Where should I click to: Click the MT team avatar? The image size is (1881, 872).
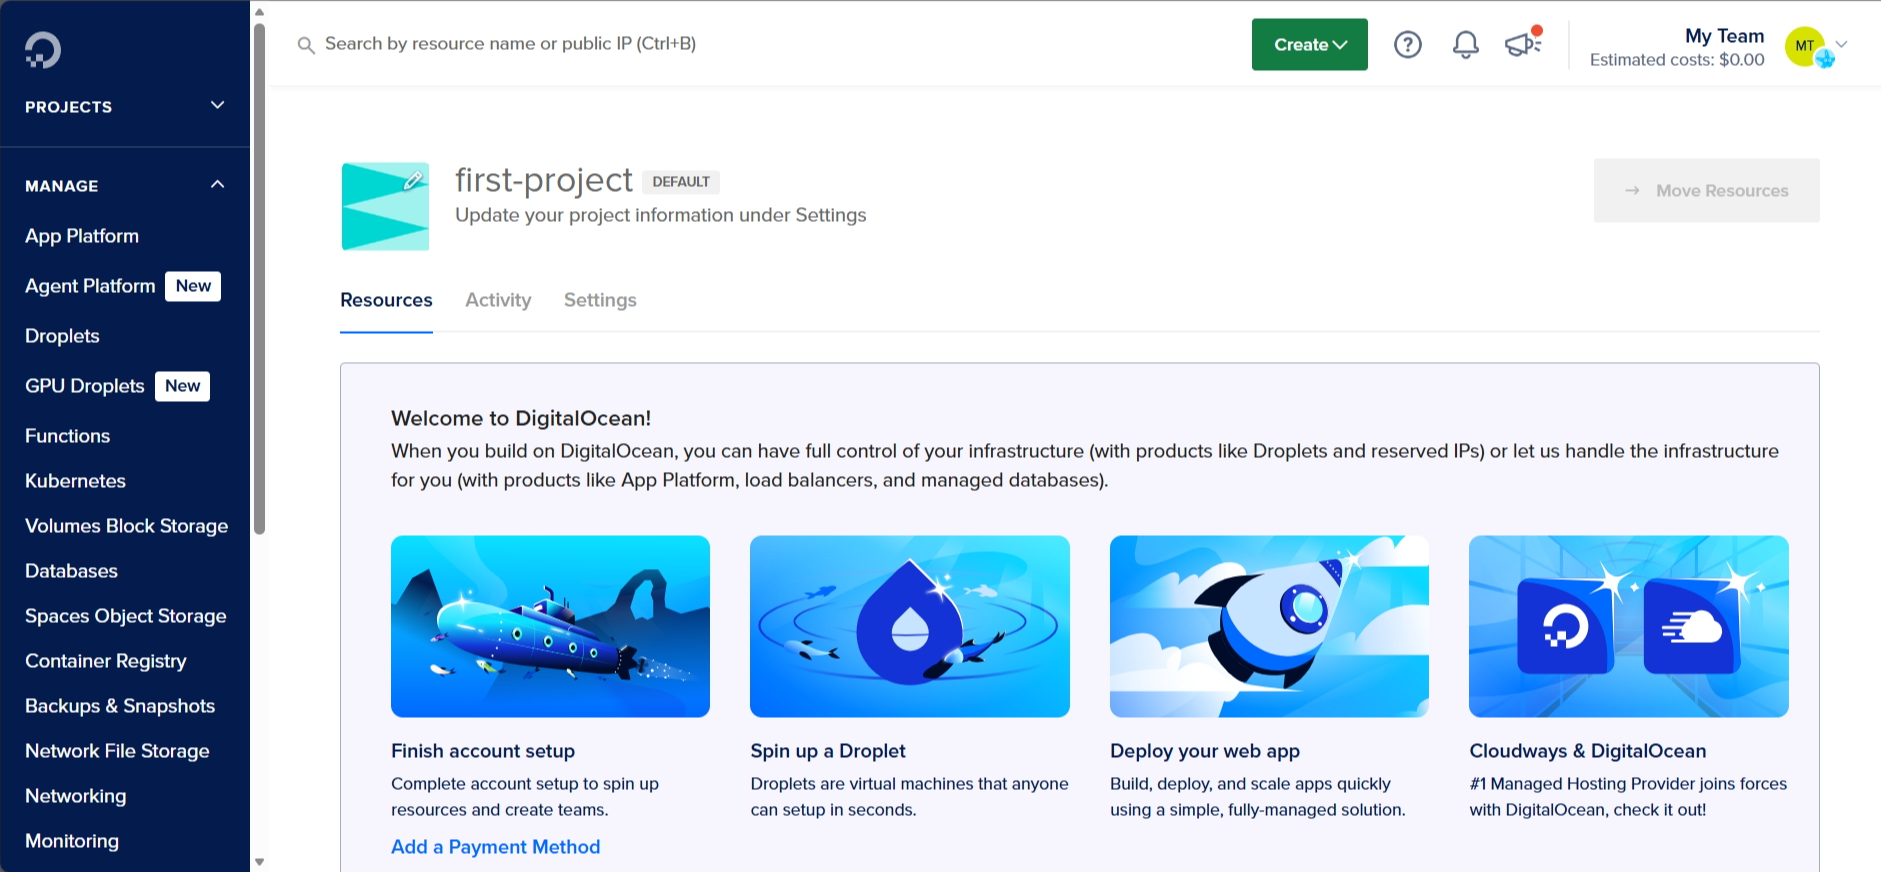click(x=1805, y=46)
